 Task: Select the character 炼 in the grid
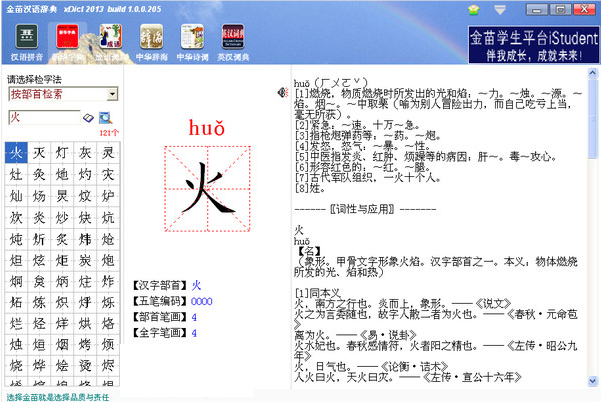tap(39, 302)
